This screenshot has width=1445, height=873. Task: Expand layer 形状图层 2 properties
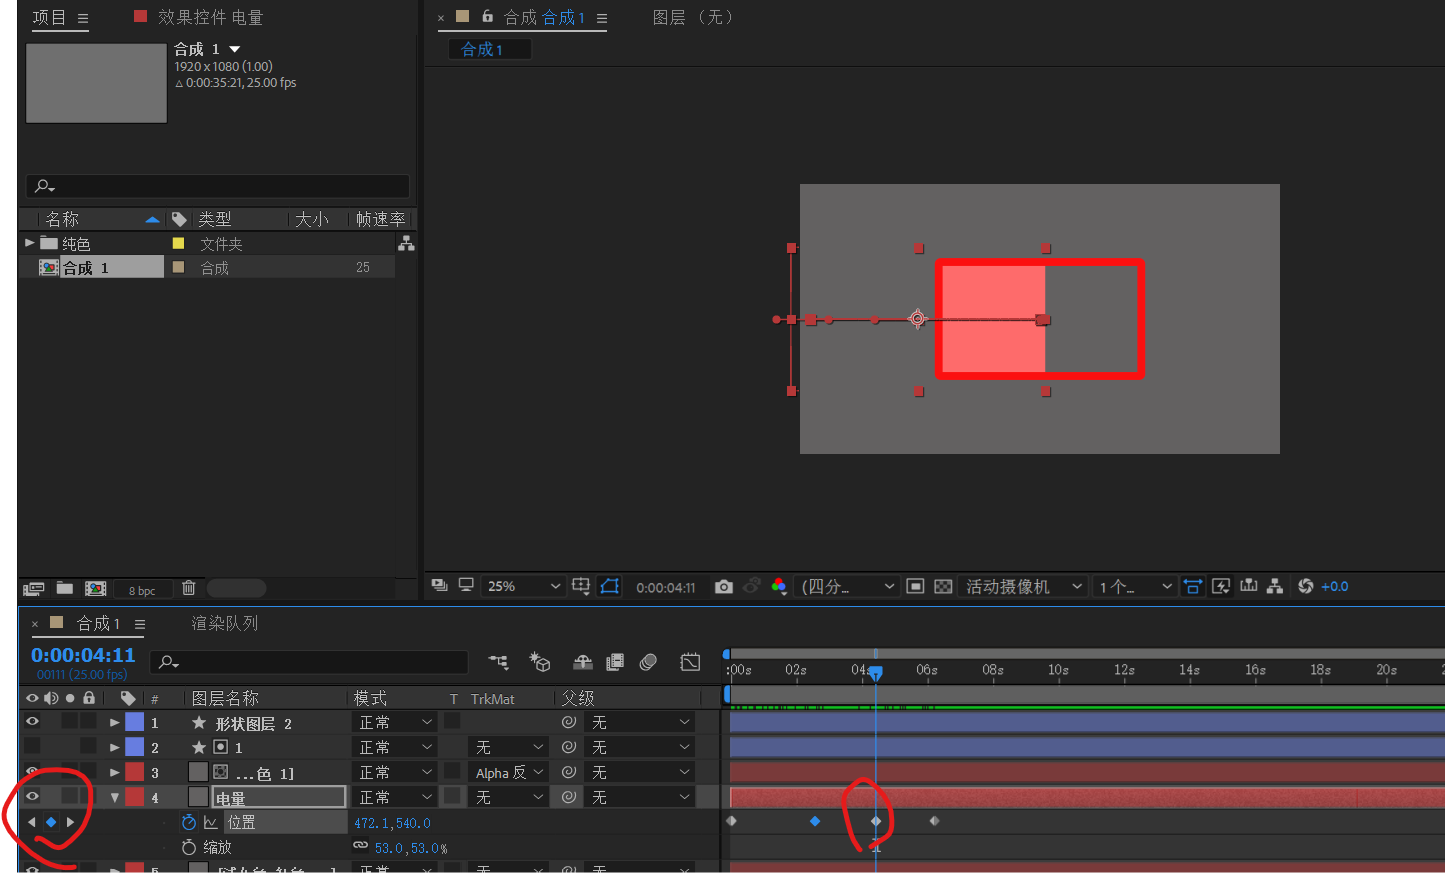pos(115,722)
